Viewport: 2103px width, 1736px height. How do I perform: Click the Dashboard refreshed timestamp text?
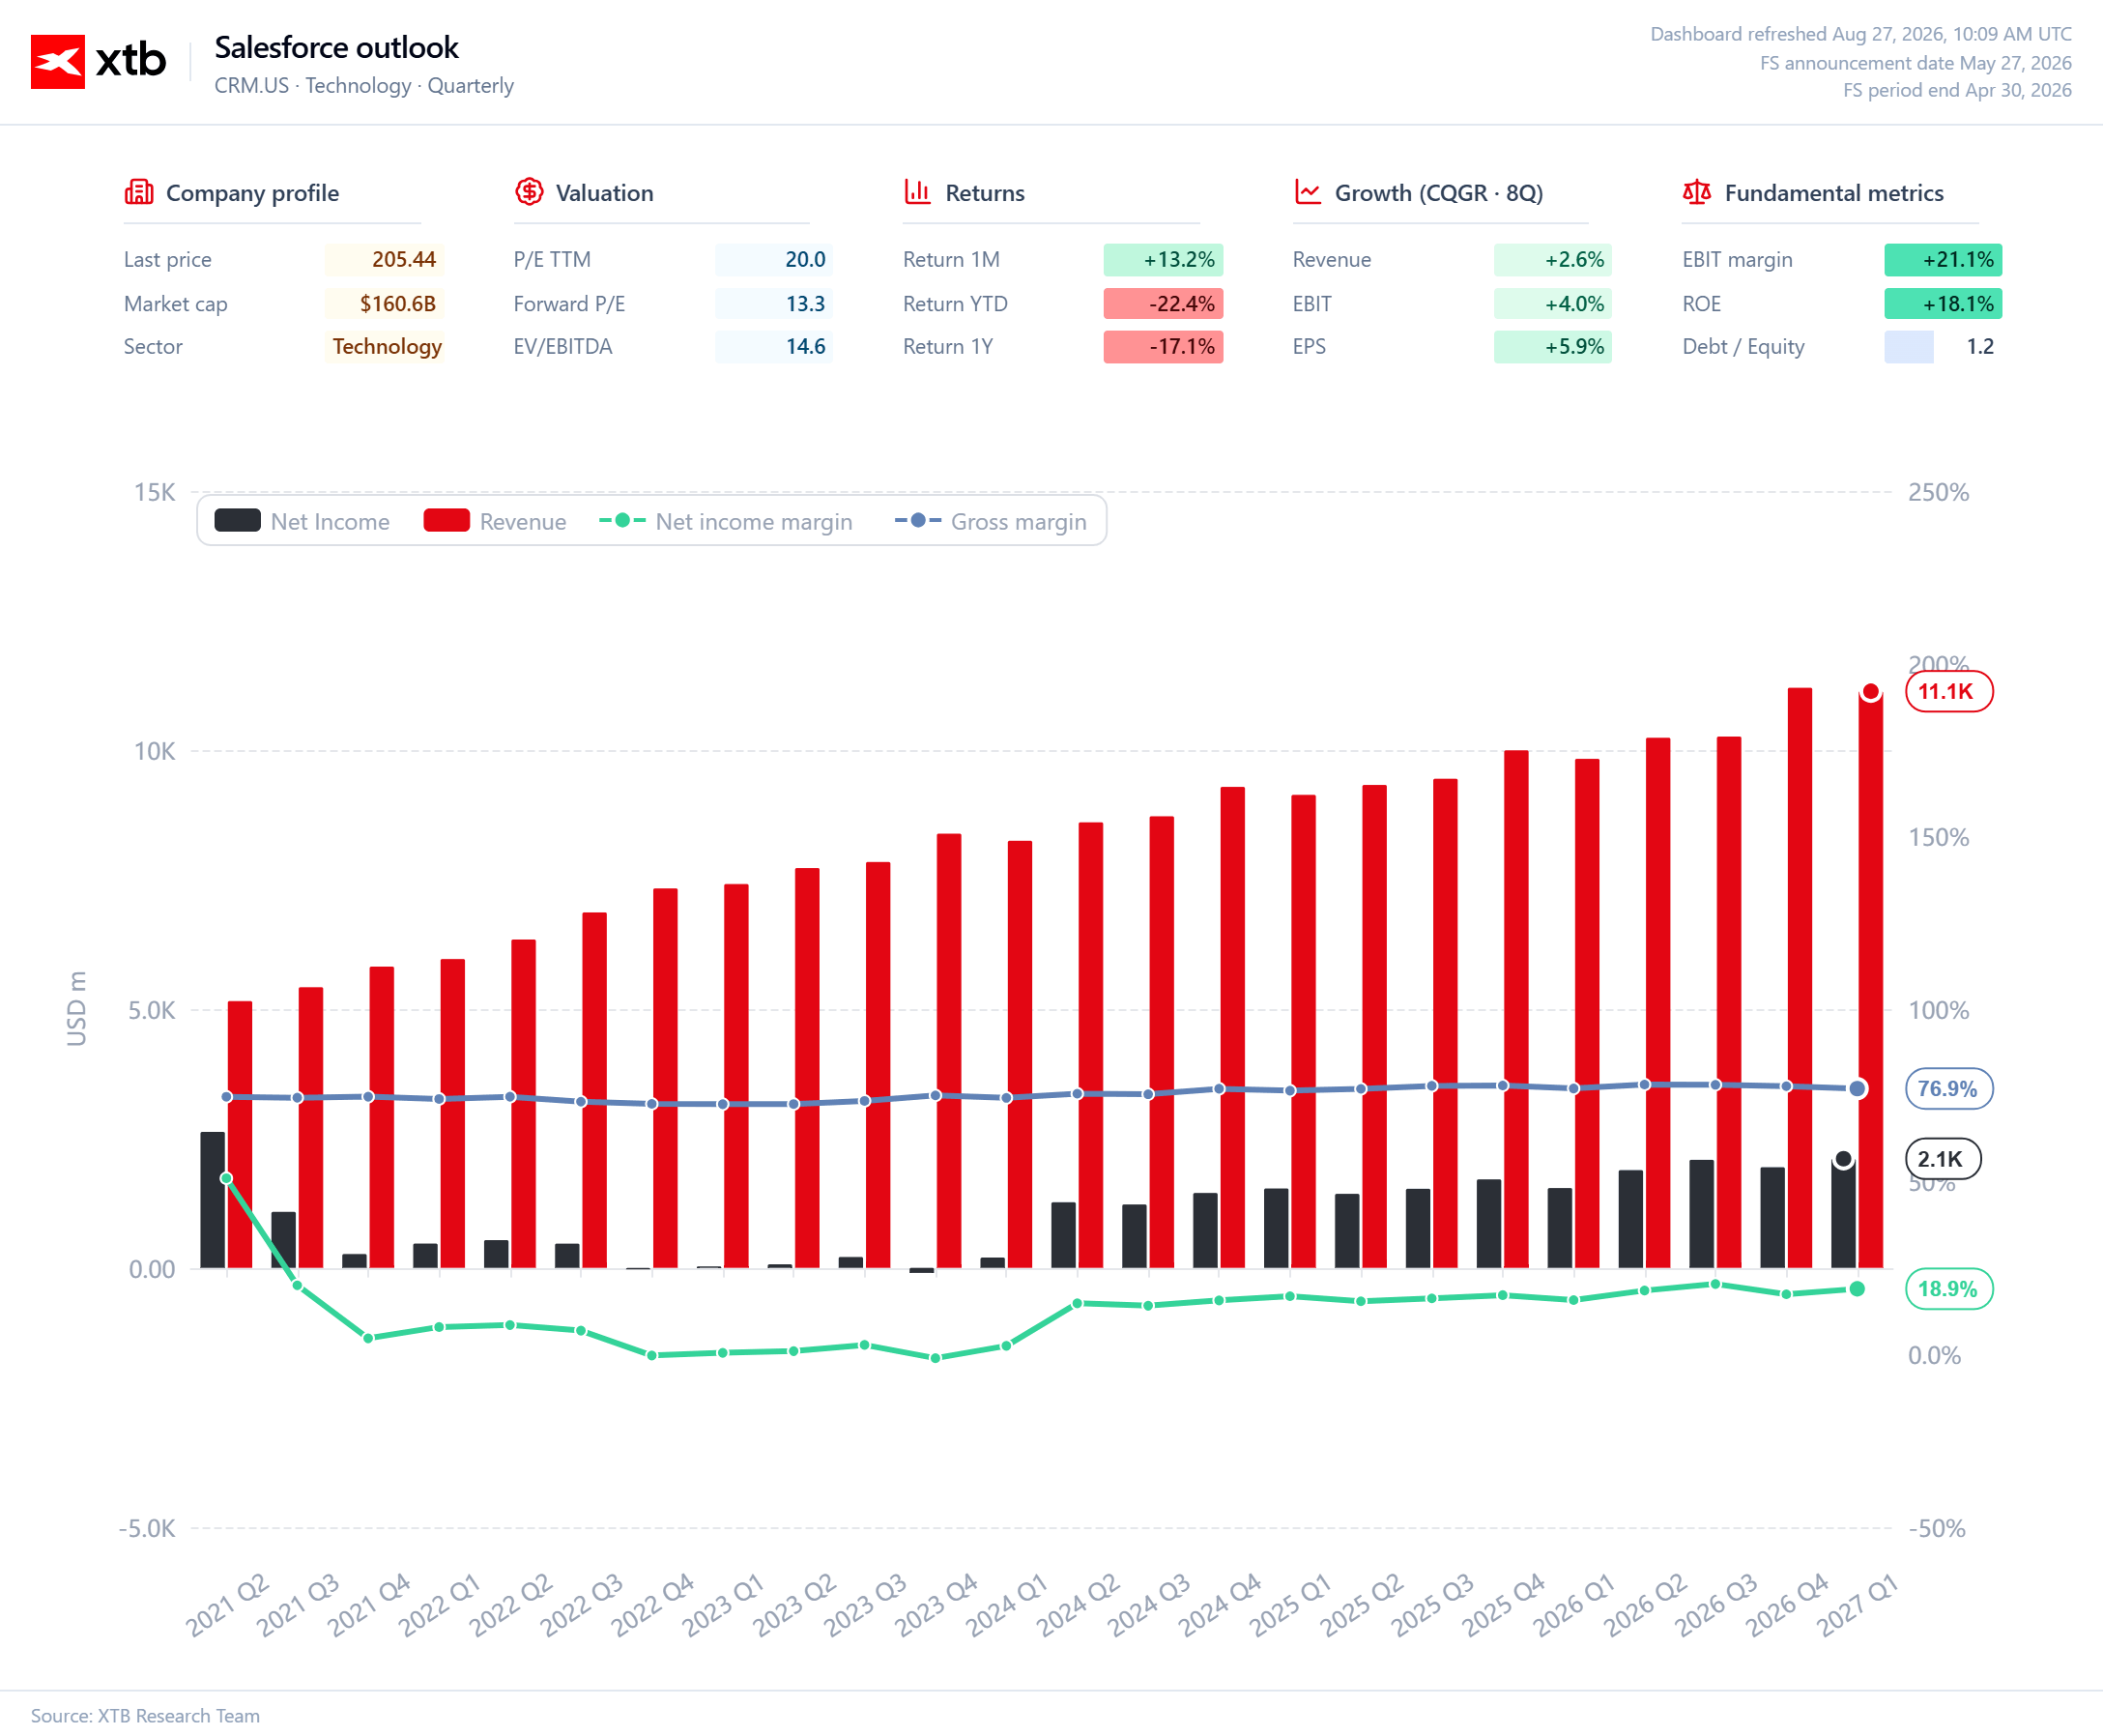click(x=1861, y=34)
